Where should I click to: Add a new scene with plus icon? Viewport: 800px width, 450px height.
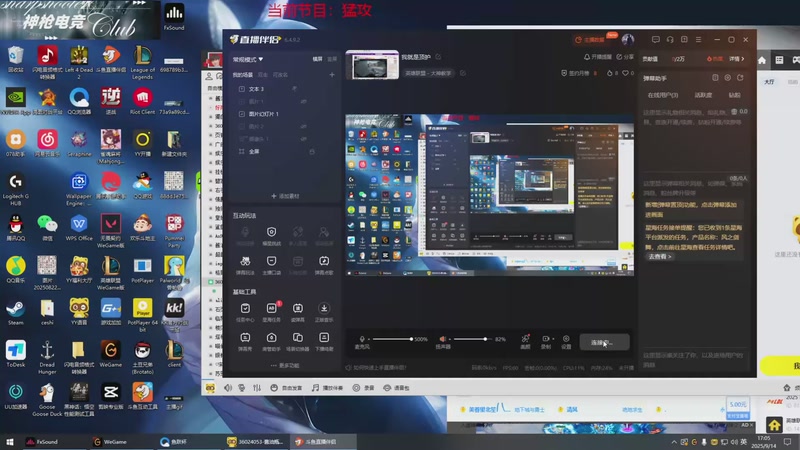332,74
